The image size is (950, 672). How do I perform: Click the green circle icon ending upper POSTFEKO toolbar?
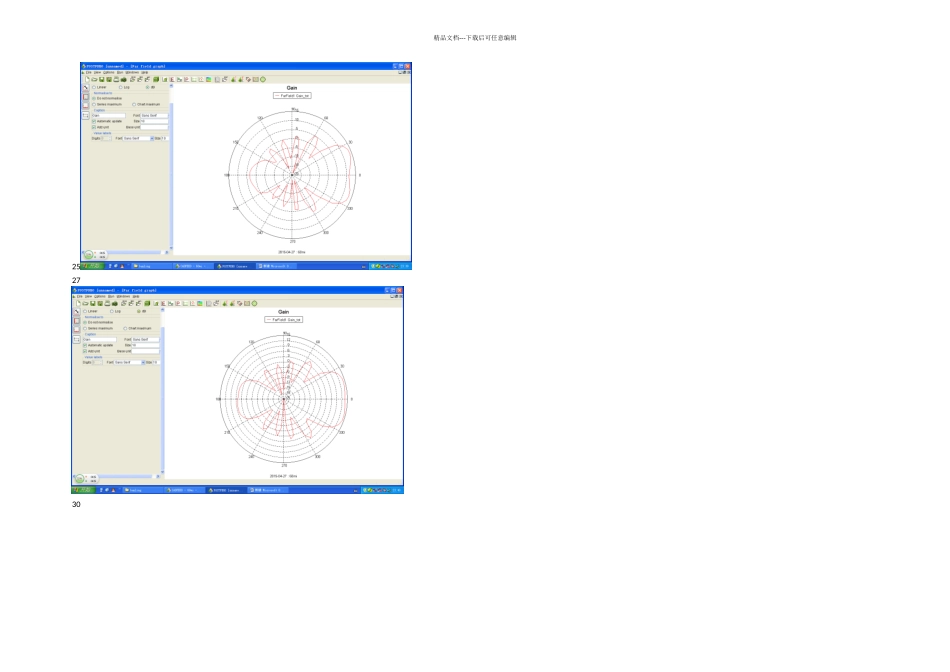click(x=263, y=79)
